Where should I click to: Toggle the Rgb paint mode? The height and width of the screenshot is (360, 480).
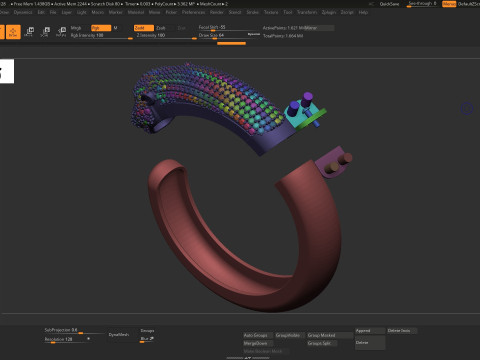[101, 28]
